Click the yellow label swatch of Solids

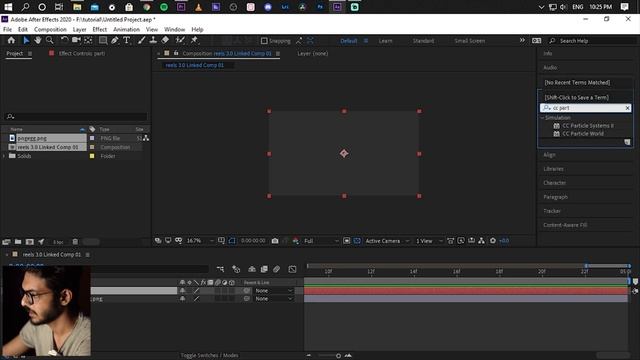coord(92,156)
